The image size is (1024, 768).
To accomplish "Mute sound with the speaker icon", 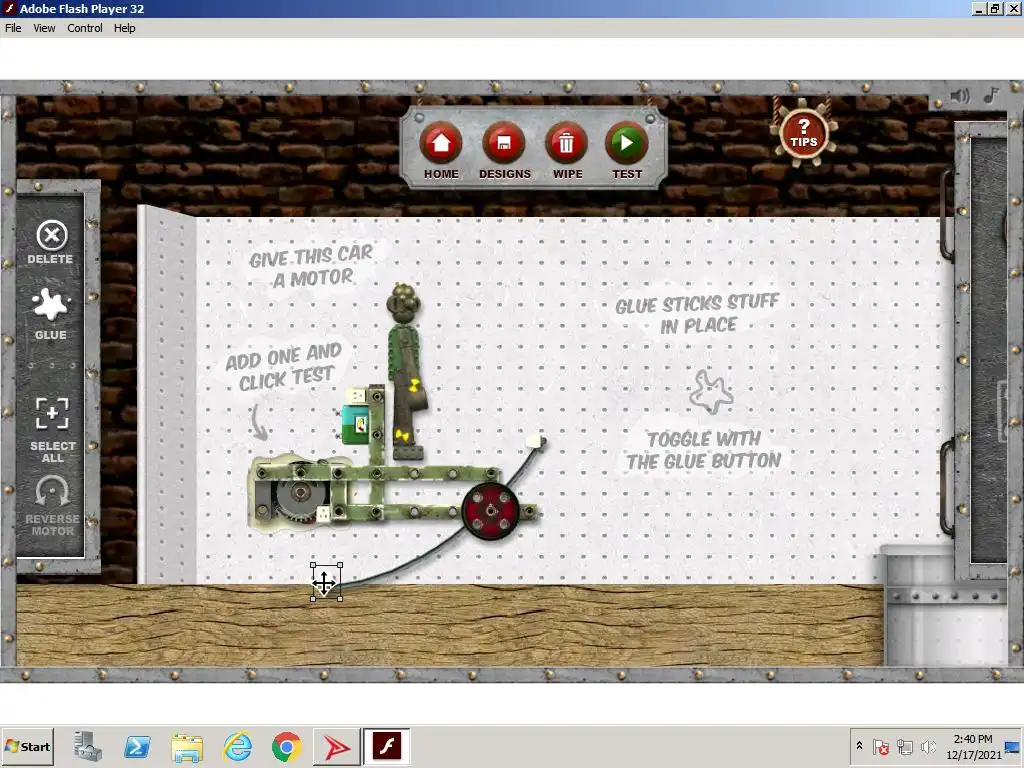I will tap(959, 96).
